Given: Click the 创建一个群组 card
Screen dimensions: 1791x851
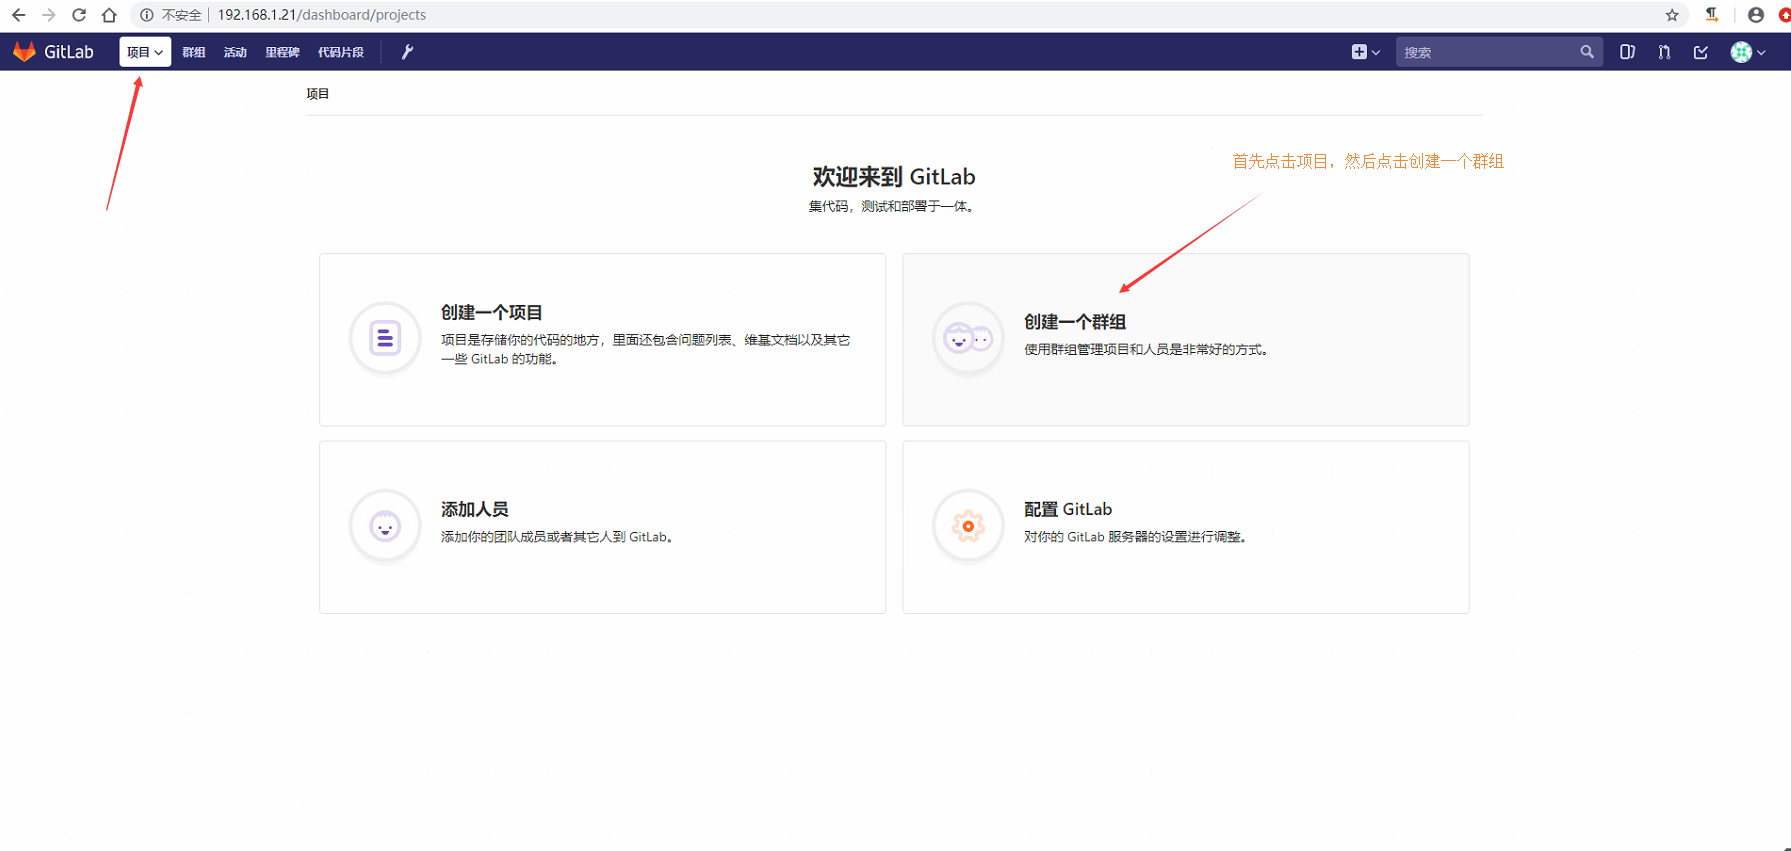Looking at the screenshot, I should (1186, 340).
